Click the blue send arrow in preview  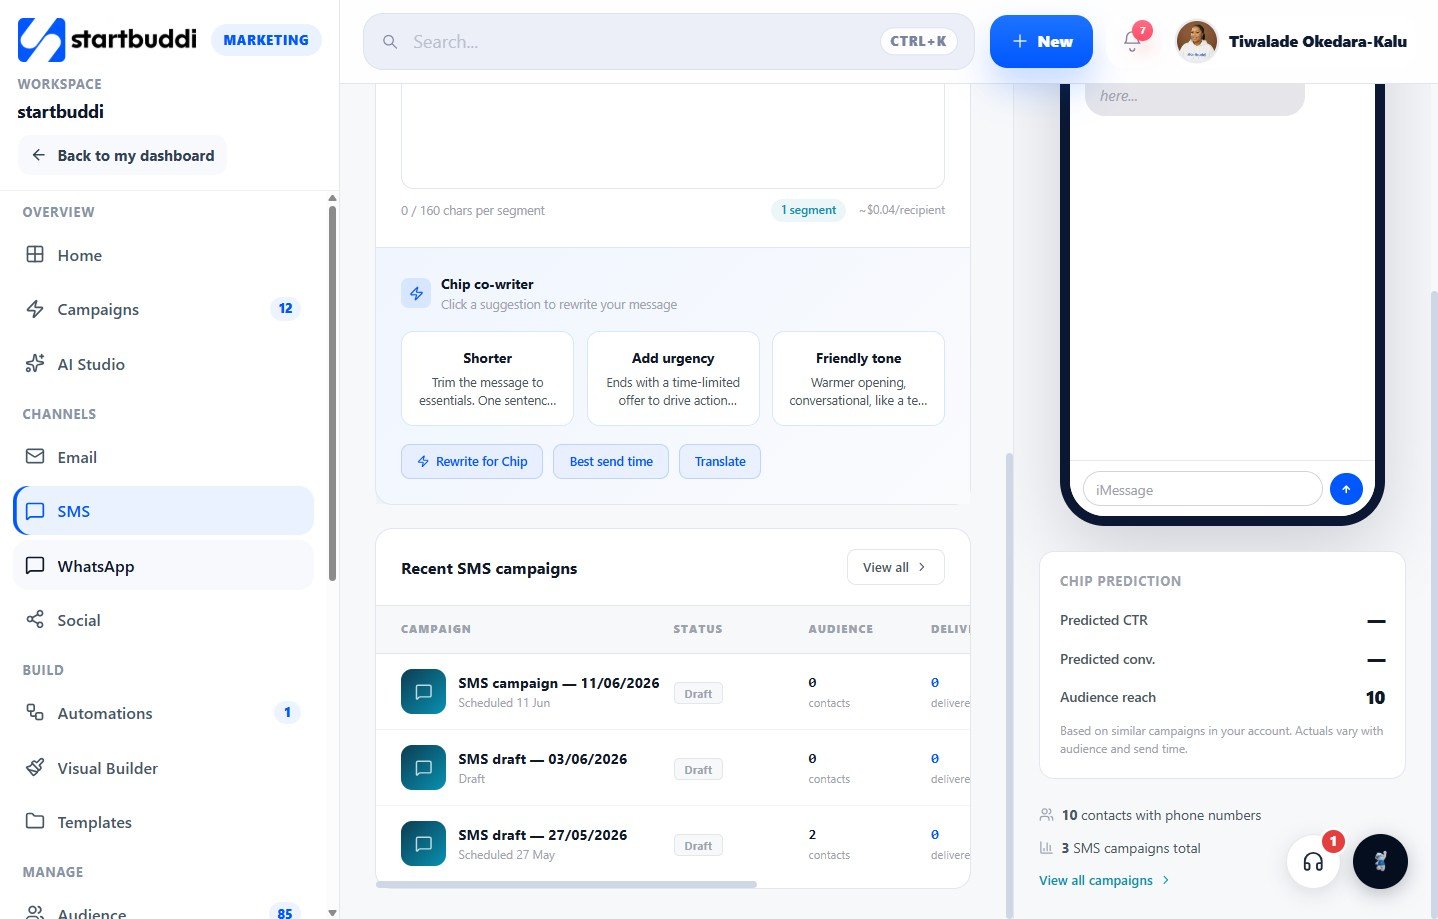pos(1346,489)
